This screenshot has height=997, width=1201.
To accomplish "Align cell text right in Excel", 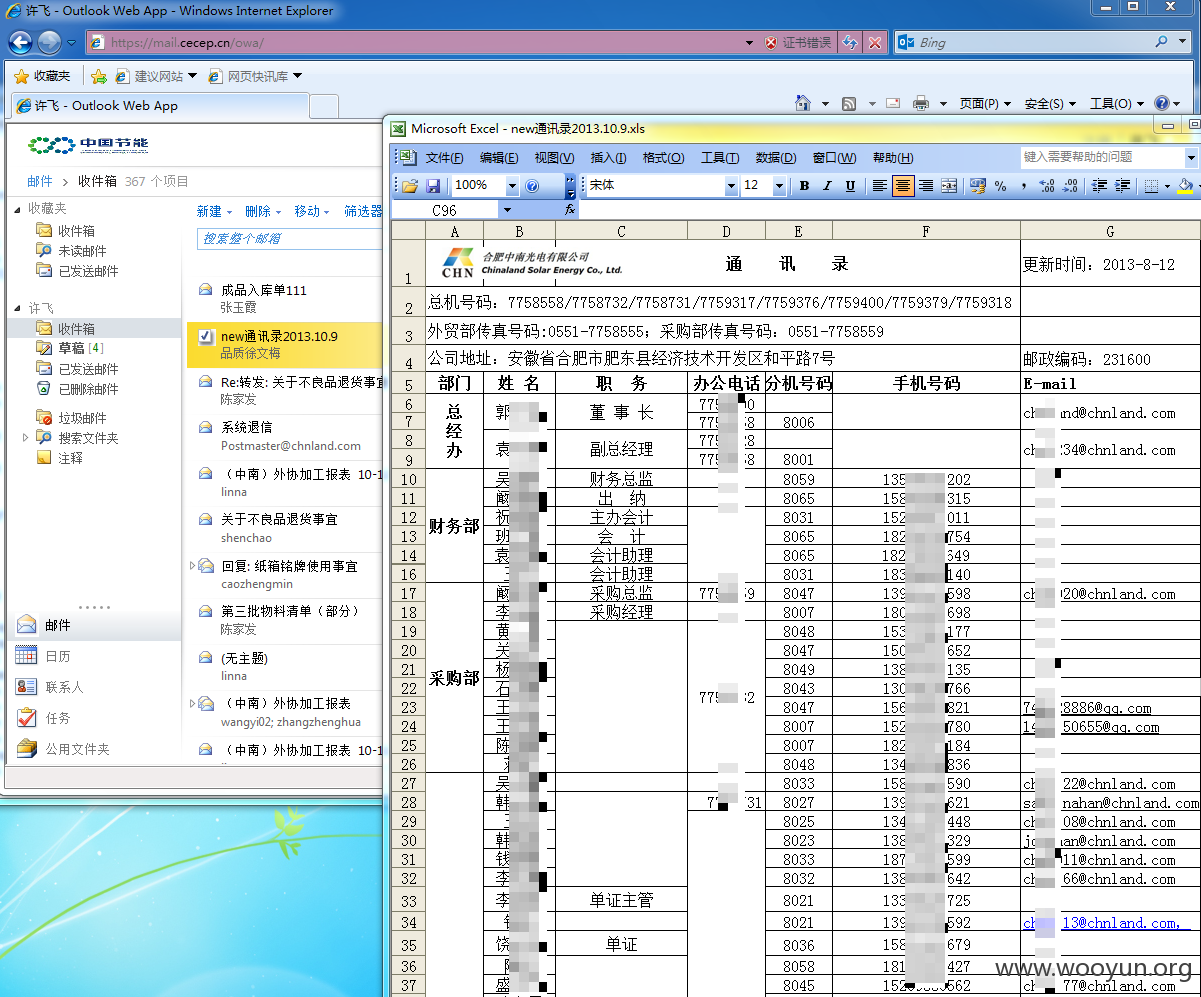I will coord(926,186).
